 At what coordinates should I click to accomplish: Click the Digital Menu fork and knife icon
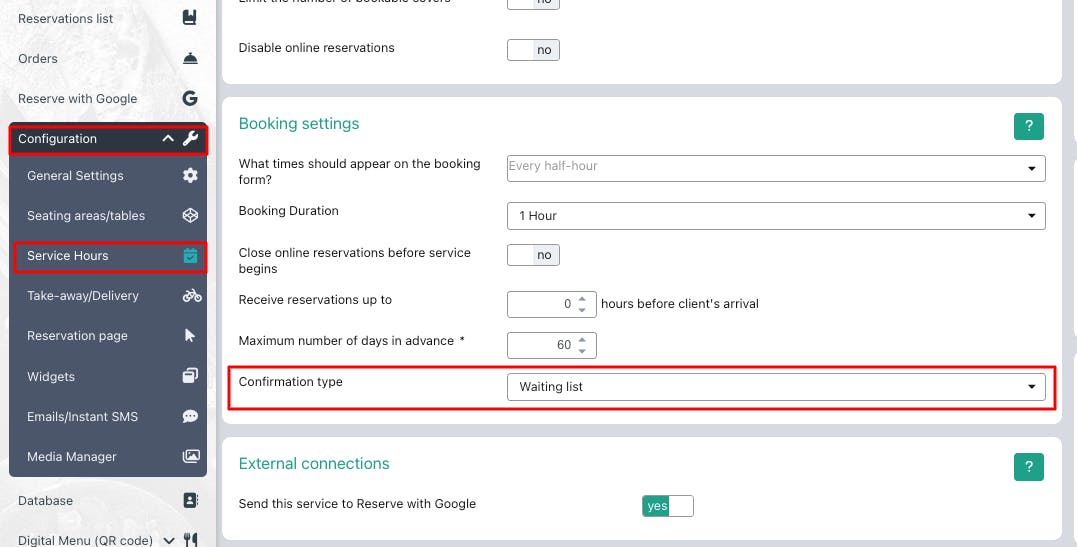(x=191, y=541)
